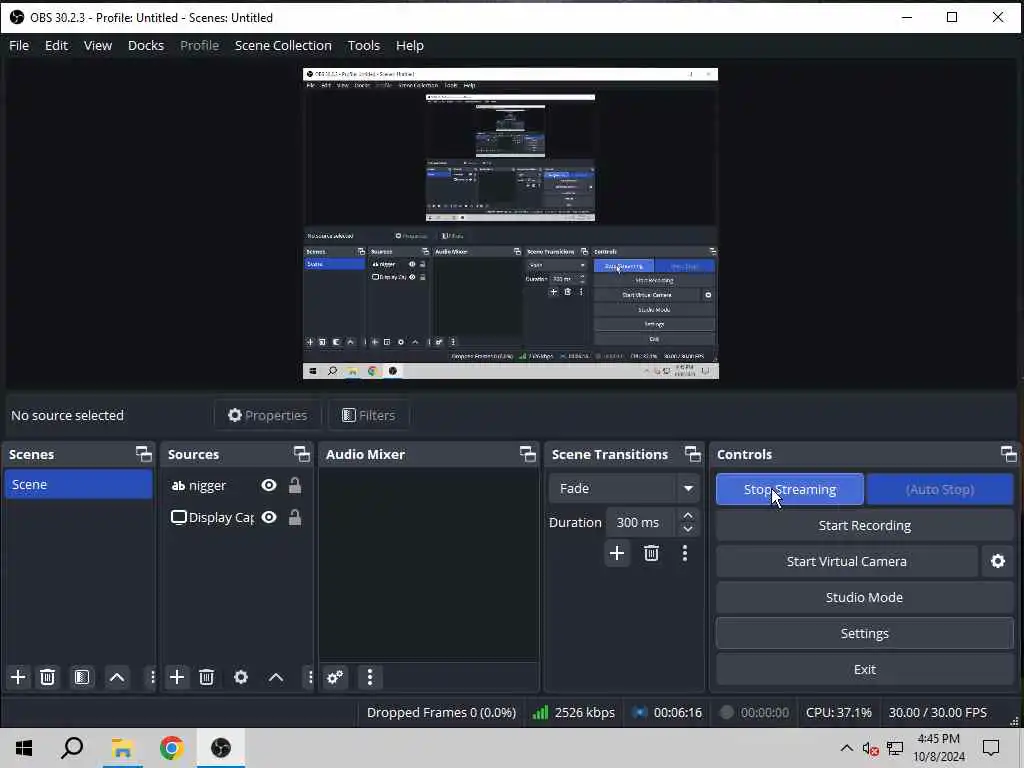1024x768 pixels.
Task: Open OBS Settings button
Action: click(x=864, y=633)
